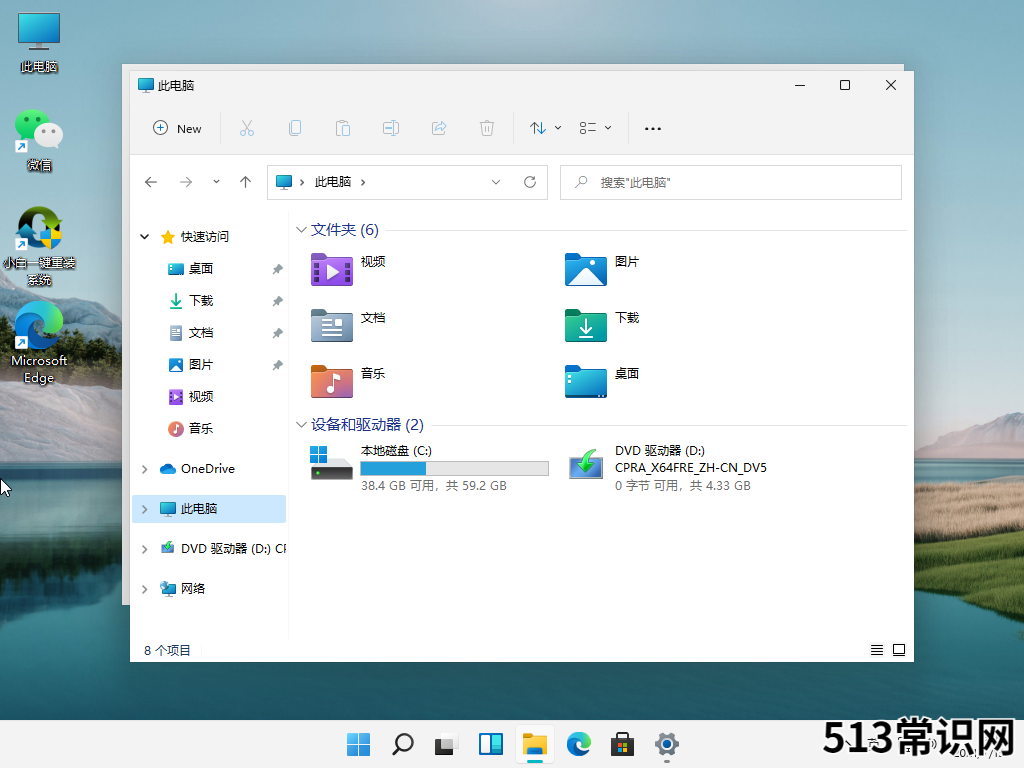Viewport: 1024px width, 768px height.
Task: Select 下载 in quick access sidebar
Action: pyautogui.click(x=200, y=300)
